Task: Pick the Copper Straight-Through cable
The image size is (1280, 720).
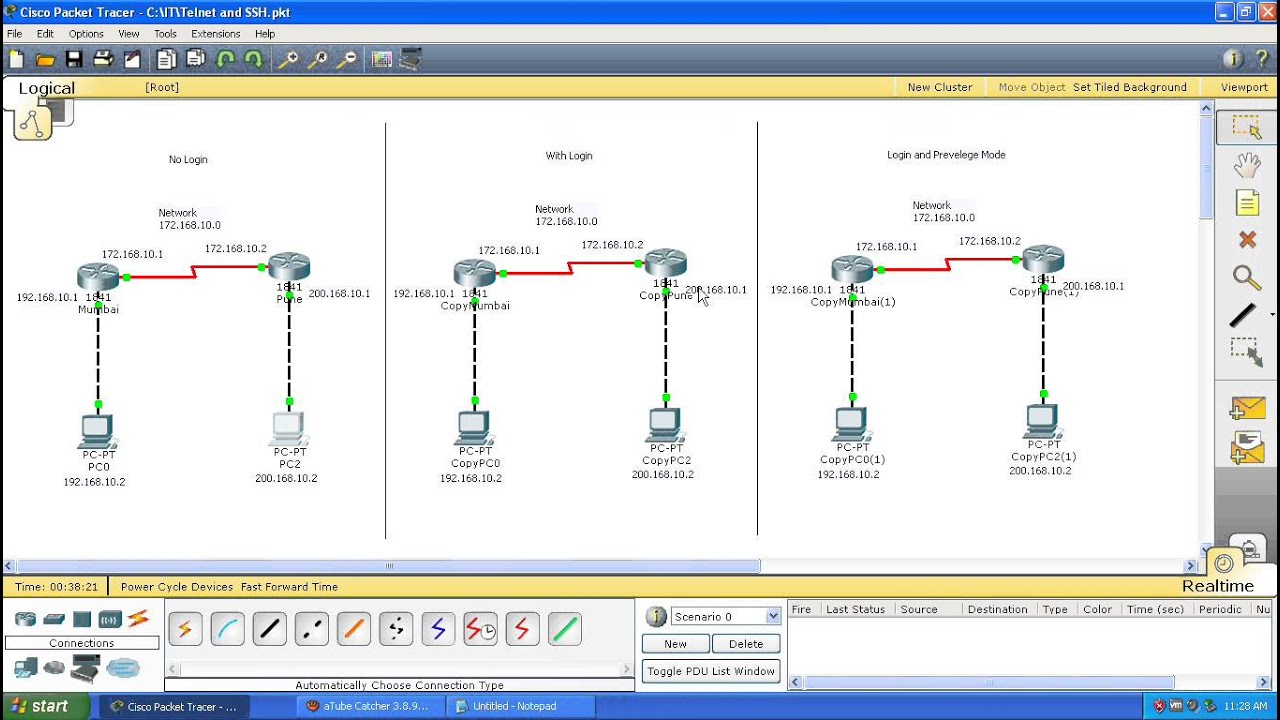Action: click(269, 629)
